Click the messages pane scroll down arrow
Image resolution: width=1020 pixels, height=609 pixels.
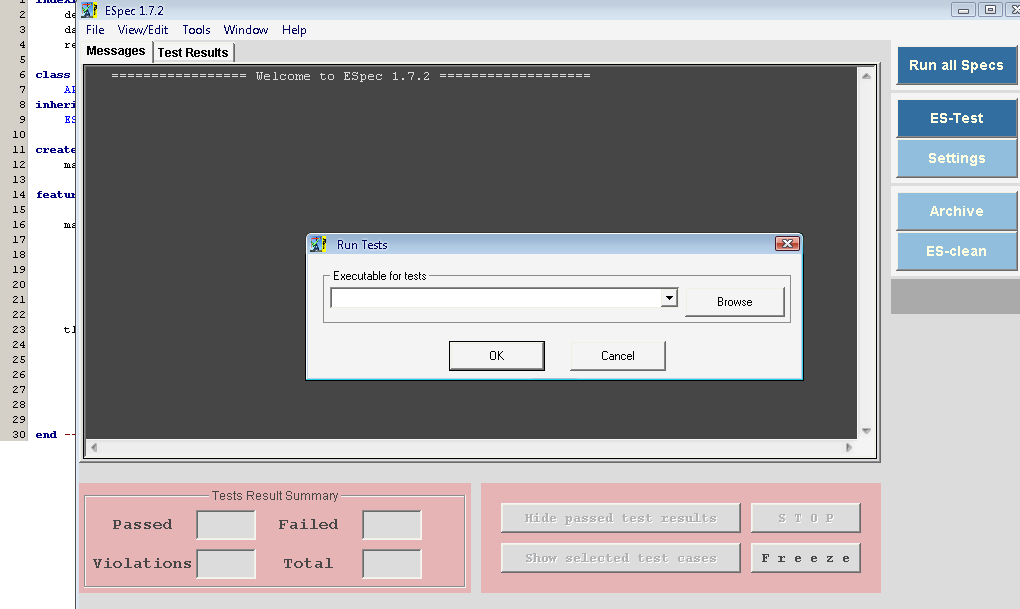pos(866,431)
